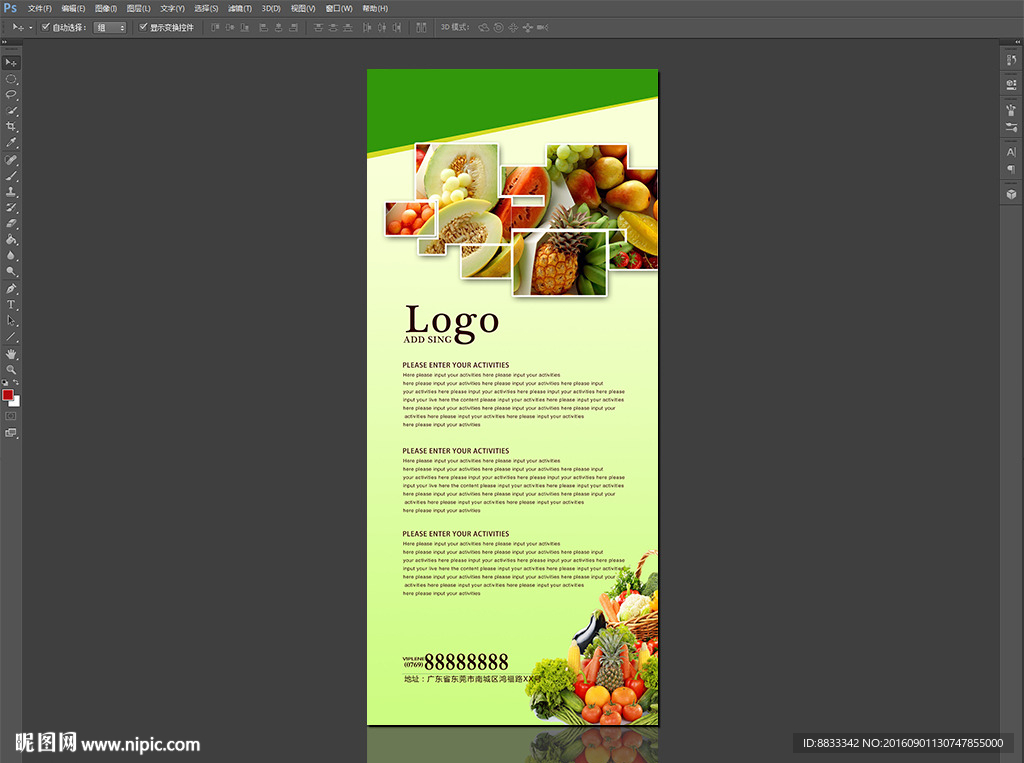This screenshot has width=1024, height=763.
Task: Open the 滤镜(T) menu
Action: click(239, 8)
